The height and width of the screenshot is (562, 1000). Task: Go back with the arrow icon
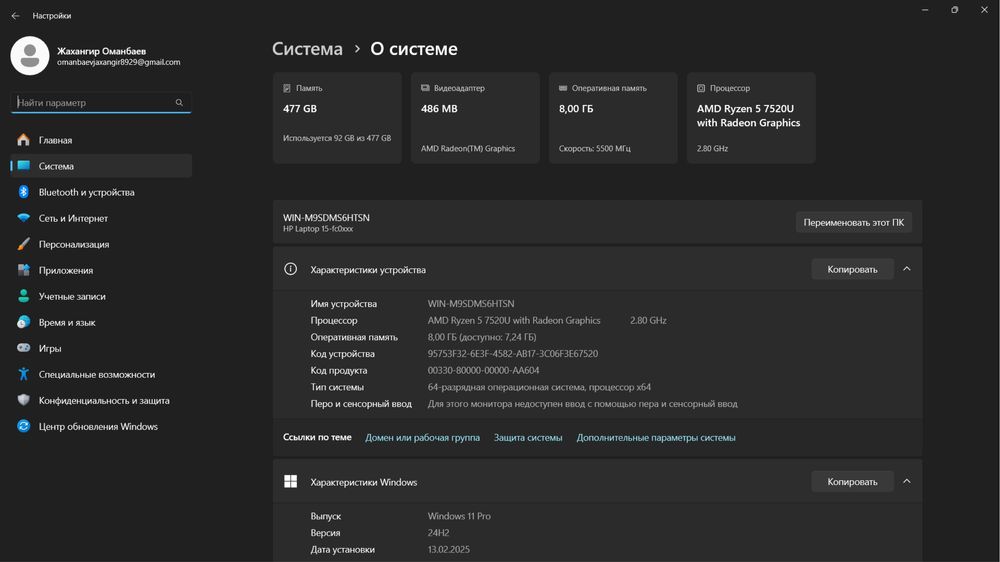point(15,15)
